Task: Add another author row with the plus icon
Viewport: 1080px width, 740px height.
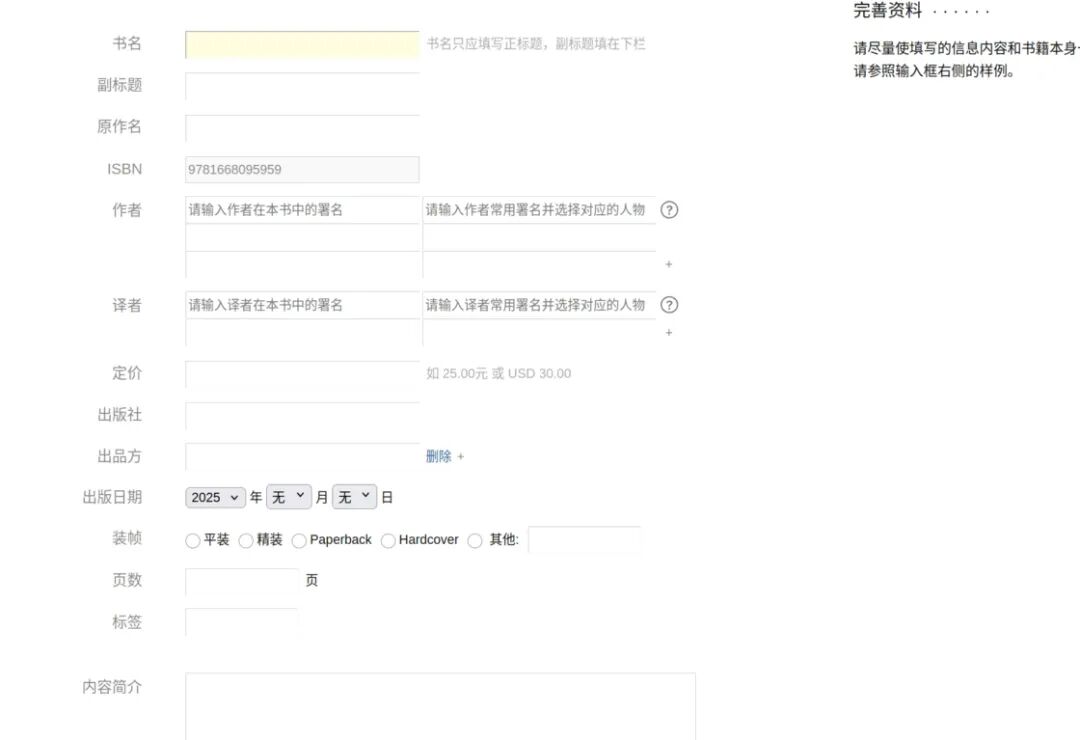Action: [668, 264]
